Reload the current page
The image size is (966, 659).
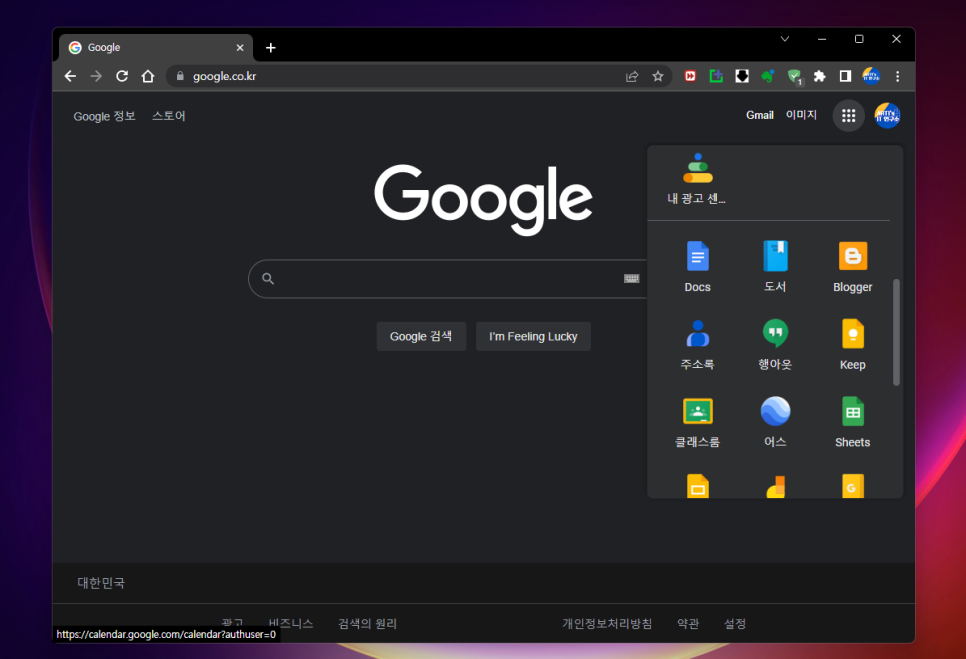point(122,76)
